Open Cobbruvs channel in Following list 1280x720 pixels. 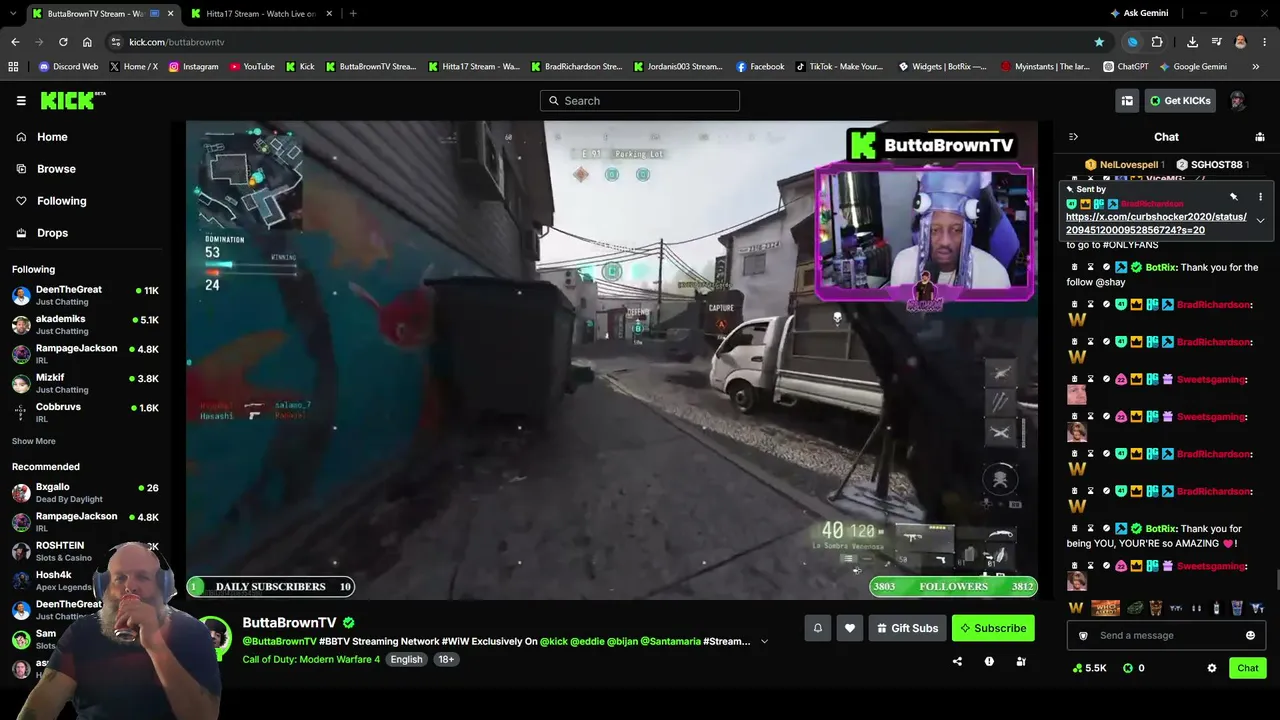coord(85,412)
